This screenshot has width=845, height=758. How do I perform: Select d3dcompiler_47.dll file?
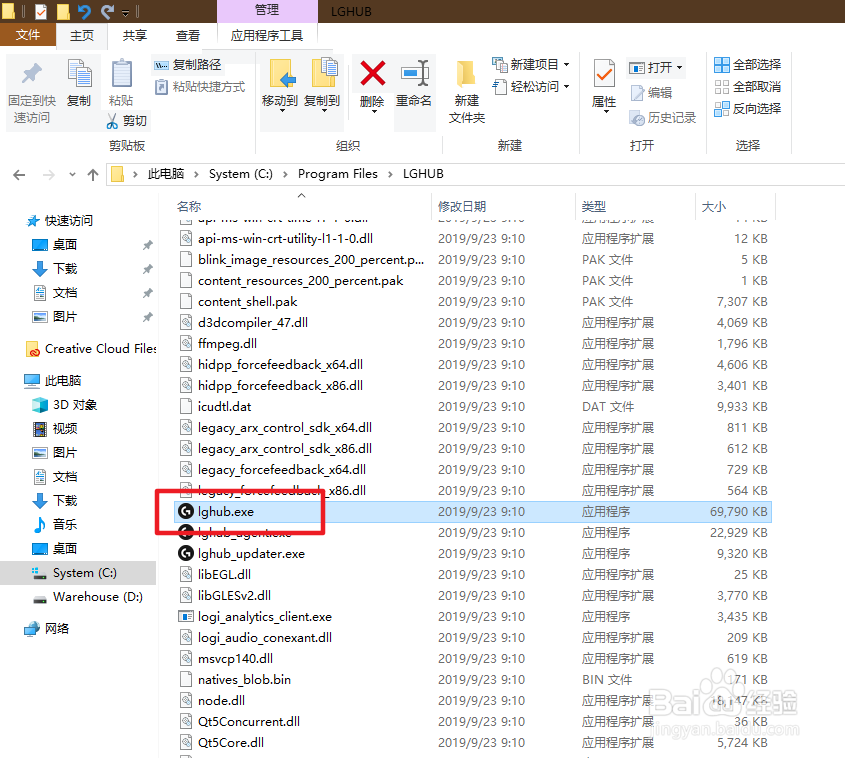[x=253, y=322]
